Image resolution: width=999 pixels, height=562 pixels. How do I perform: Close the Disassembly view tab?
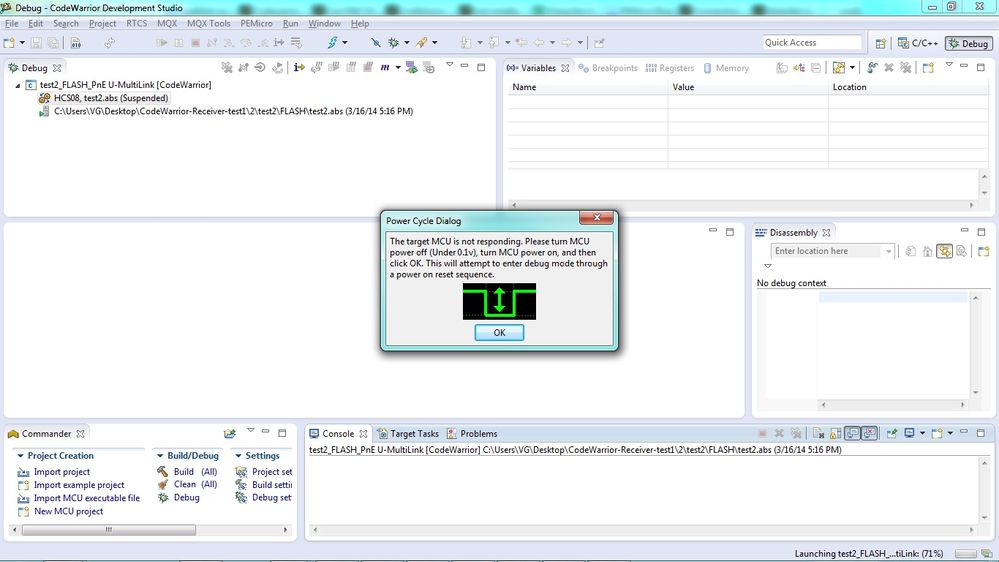click(x=826, y=233)
